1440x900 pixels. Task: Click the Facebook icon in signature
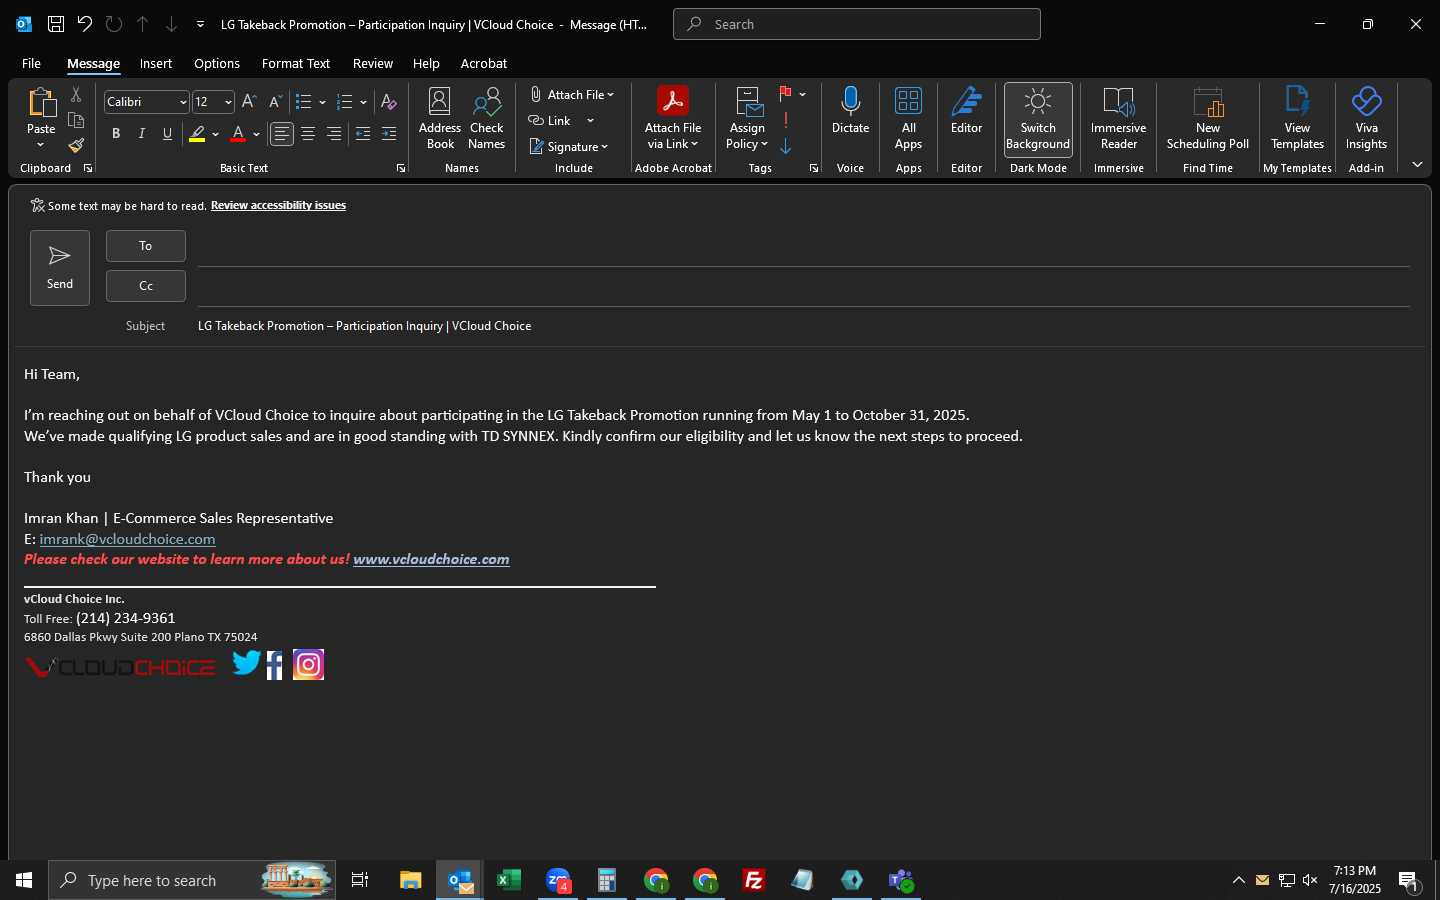coord(275,665)
